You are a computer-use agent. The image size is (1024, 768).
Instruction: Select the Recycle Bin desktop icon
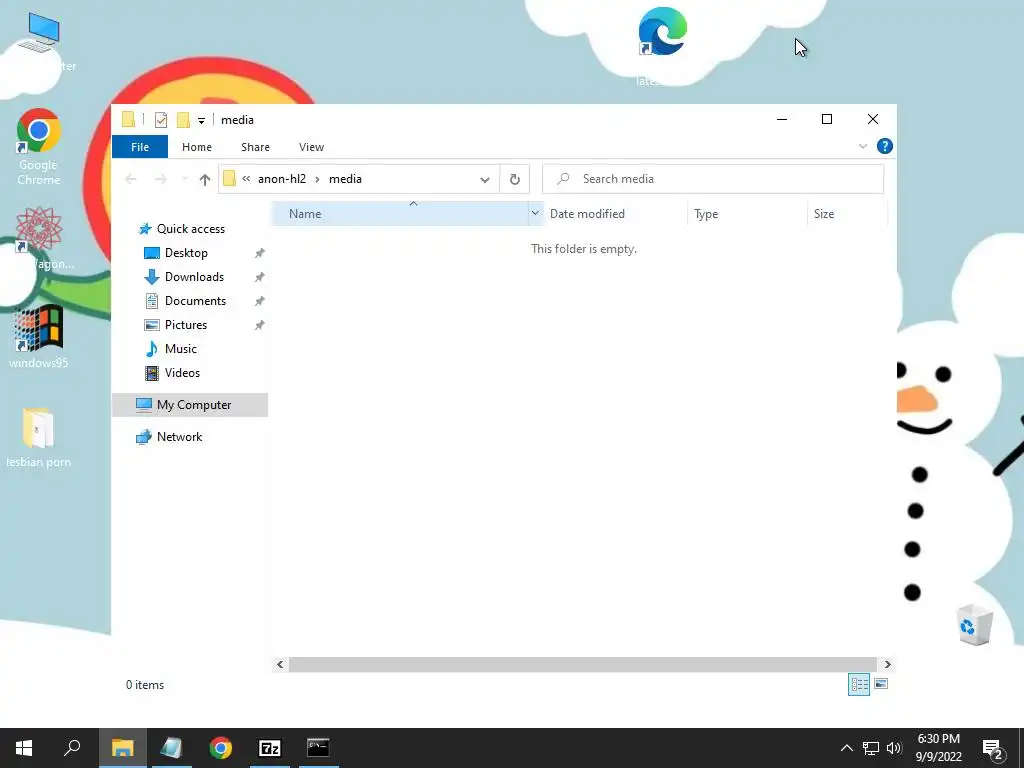click(x=974, y=625)
